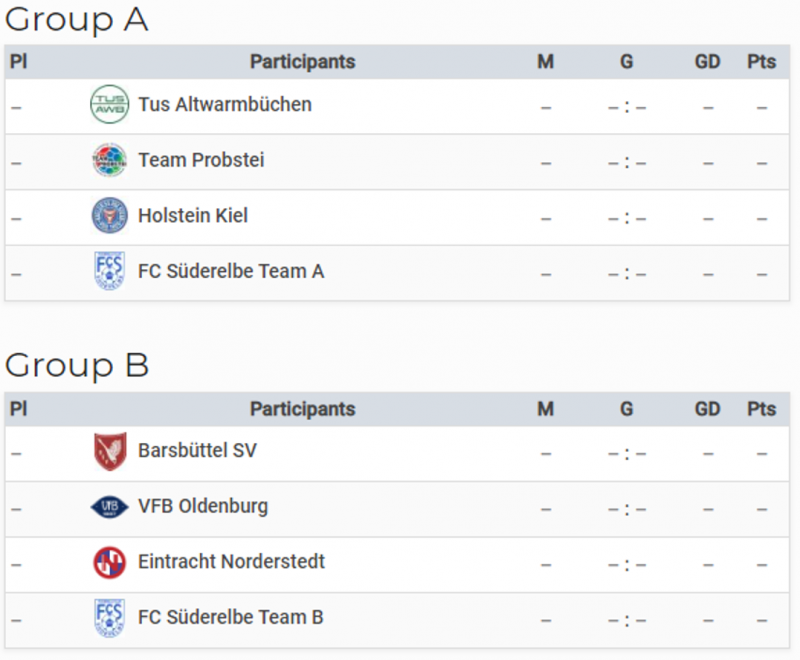
Task: Click the Eintracht Norderstedt round logo
Action: (109, 563)
